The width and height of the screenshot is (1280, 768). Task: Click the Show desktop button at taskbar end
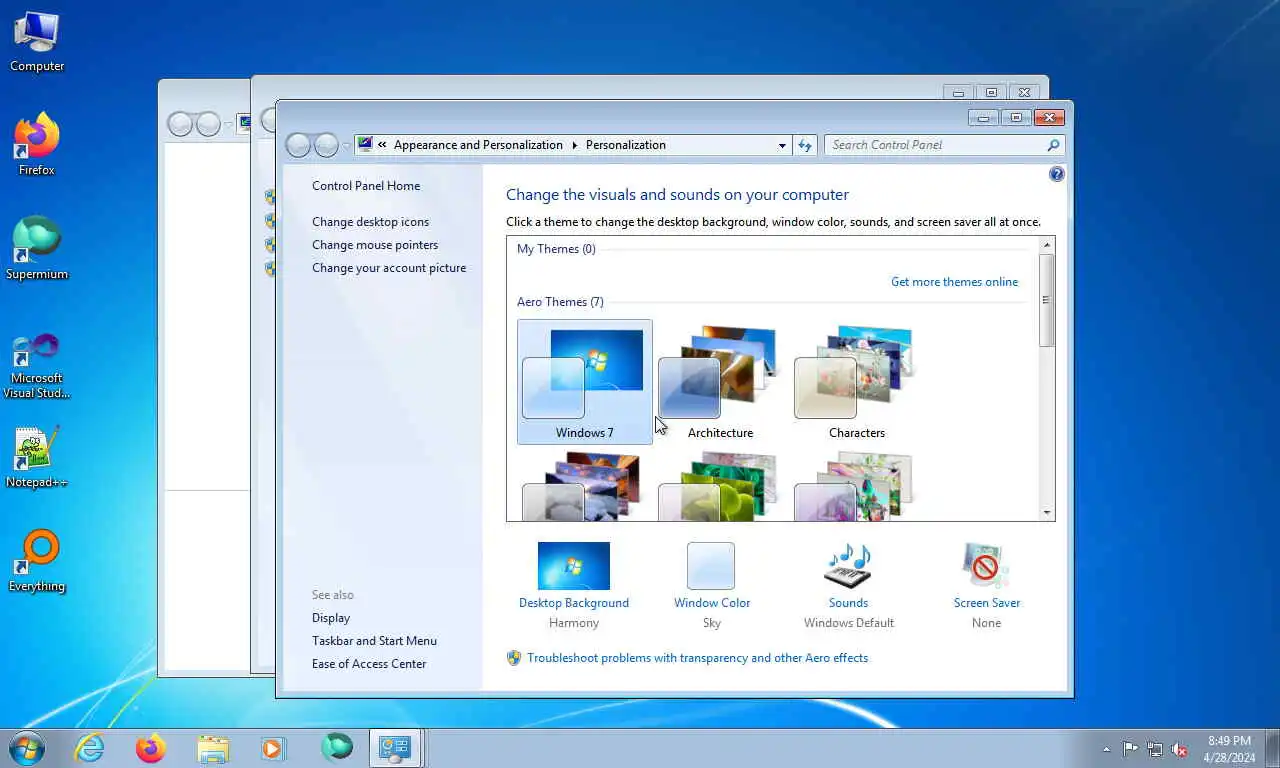pyautogui.click(x=1272, y=749)
